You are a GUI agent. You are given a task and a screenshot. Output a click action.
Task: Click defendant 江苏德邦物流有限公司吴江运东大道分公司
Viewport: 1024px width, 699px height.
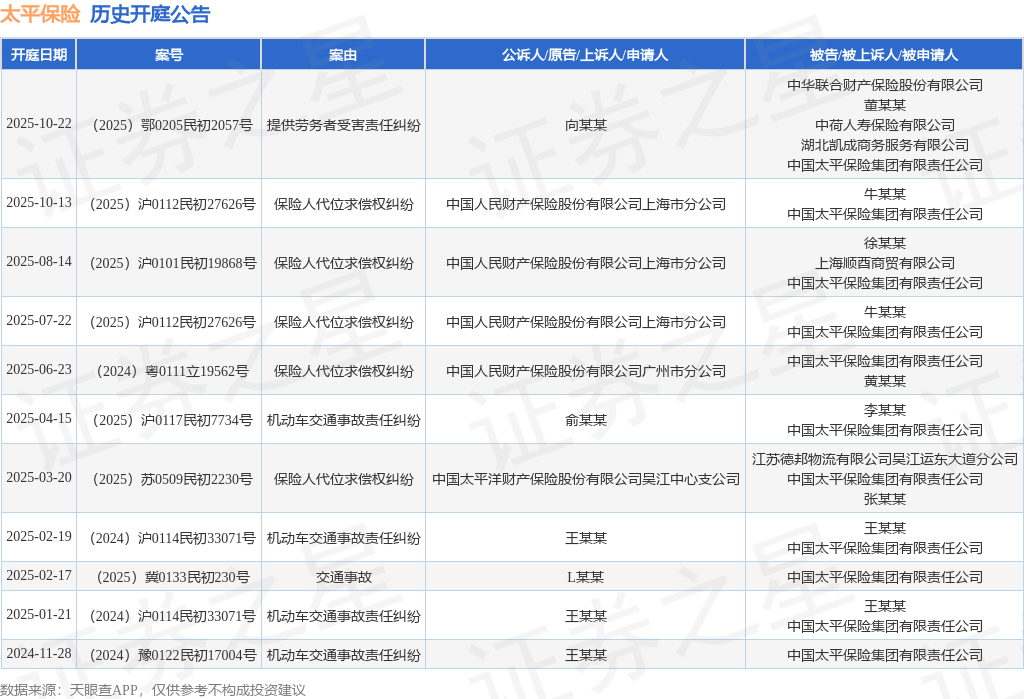[x=884, y=459]
